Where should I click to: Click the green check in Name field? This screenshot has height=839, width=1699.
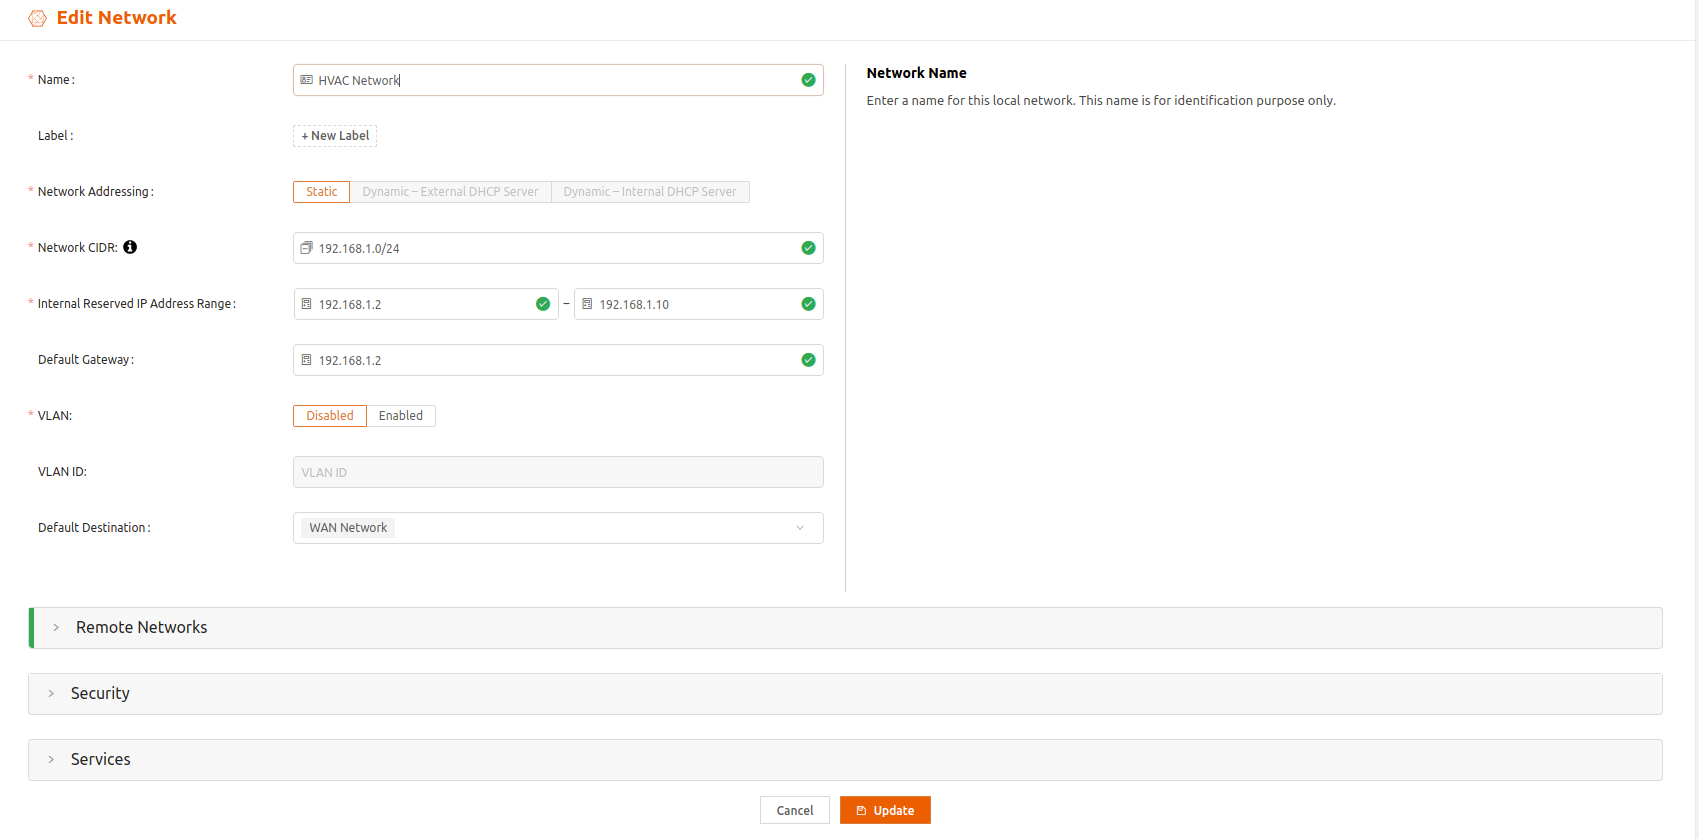point(808,80)
